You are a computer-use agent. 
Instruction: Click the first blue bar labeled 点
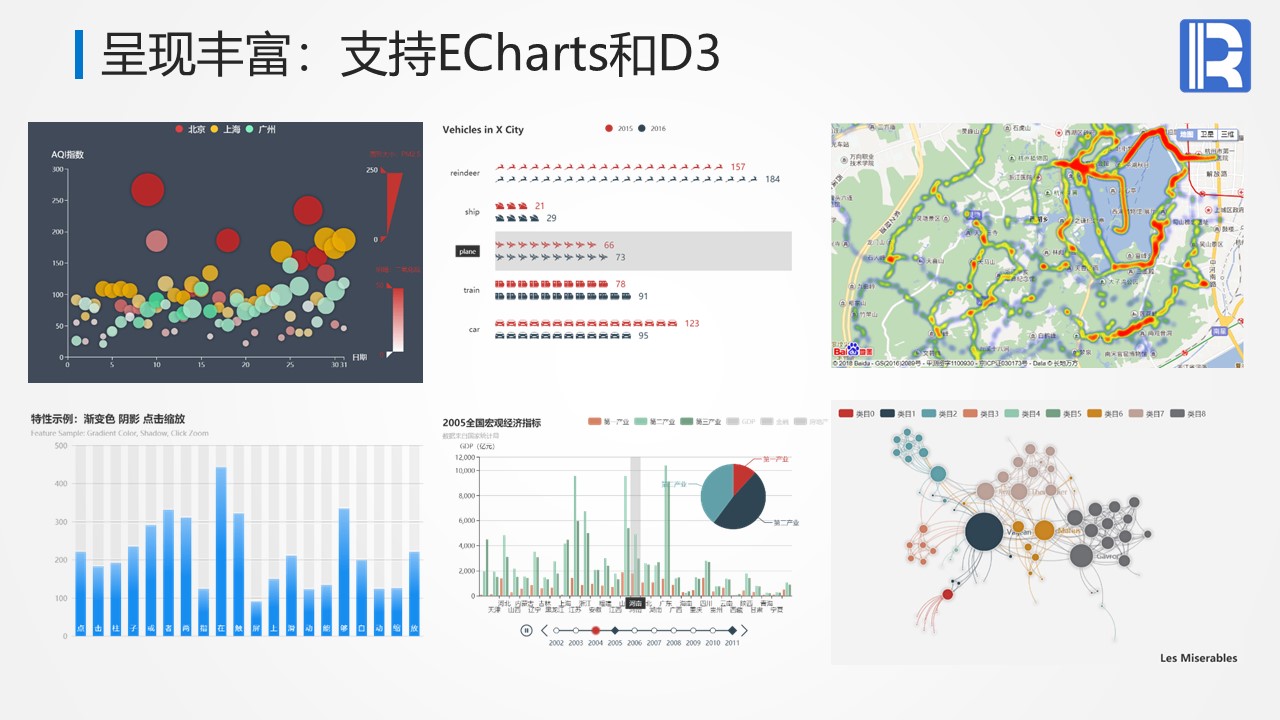click(x=81, y=593)
